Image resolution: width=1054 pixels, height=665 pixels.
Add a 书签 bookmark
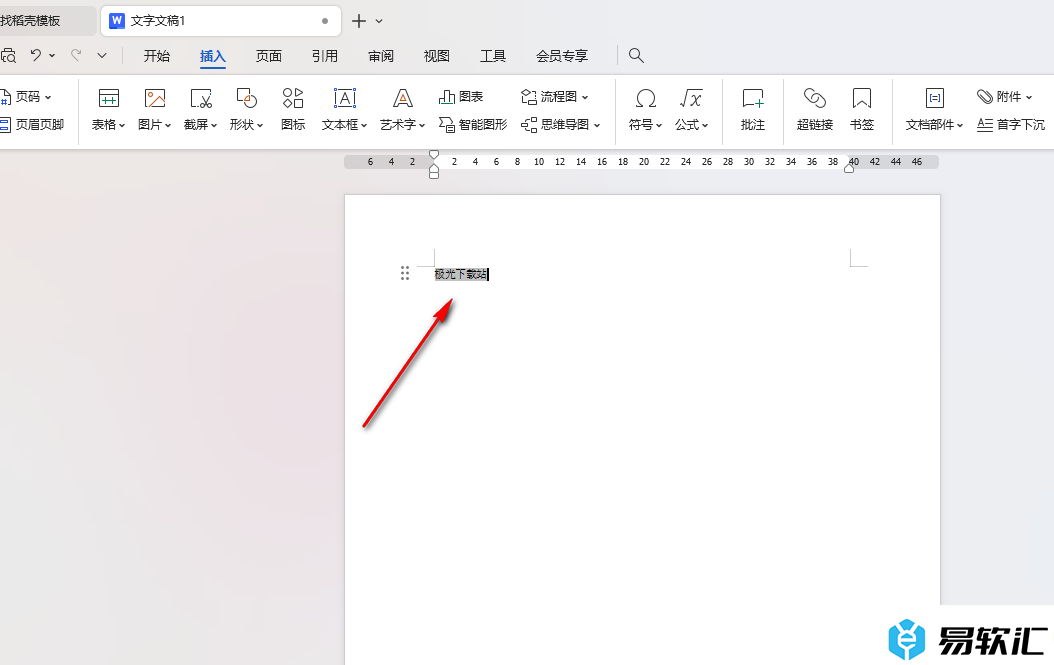tap(862, 110)
